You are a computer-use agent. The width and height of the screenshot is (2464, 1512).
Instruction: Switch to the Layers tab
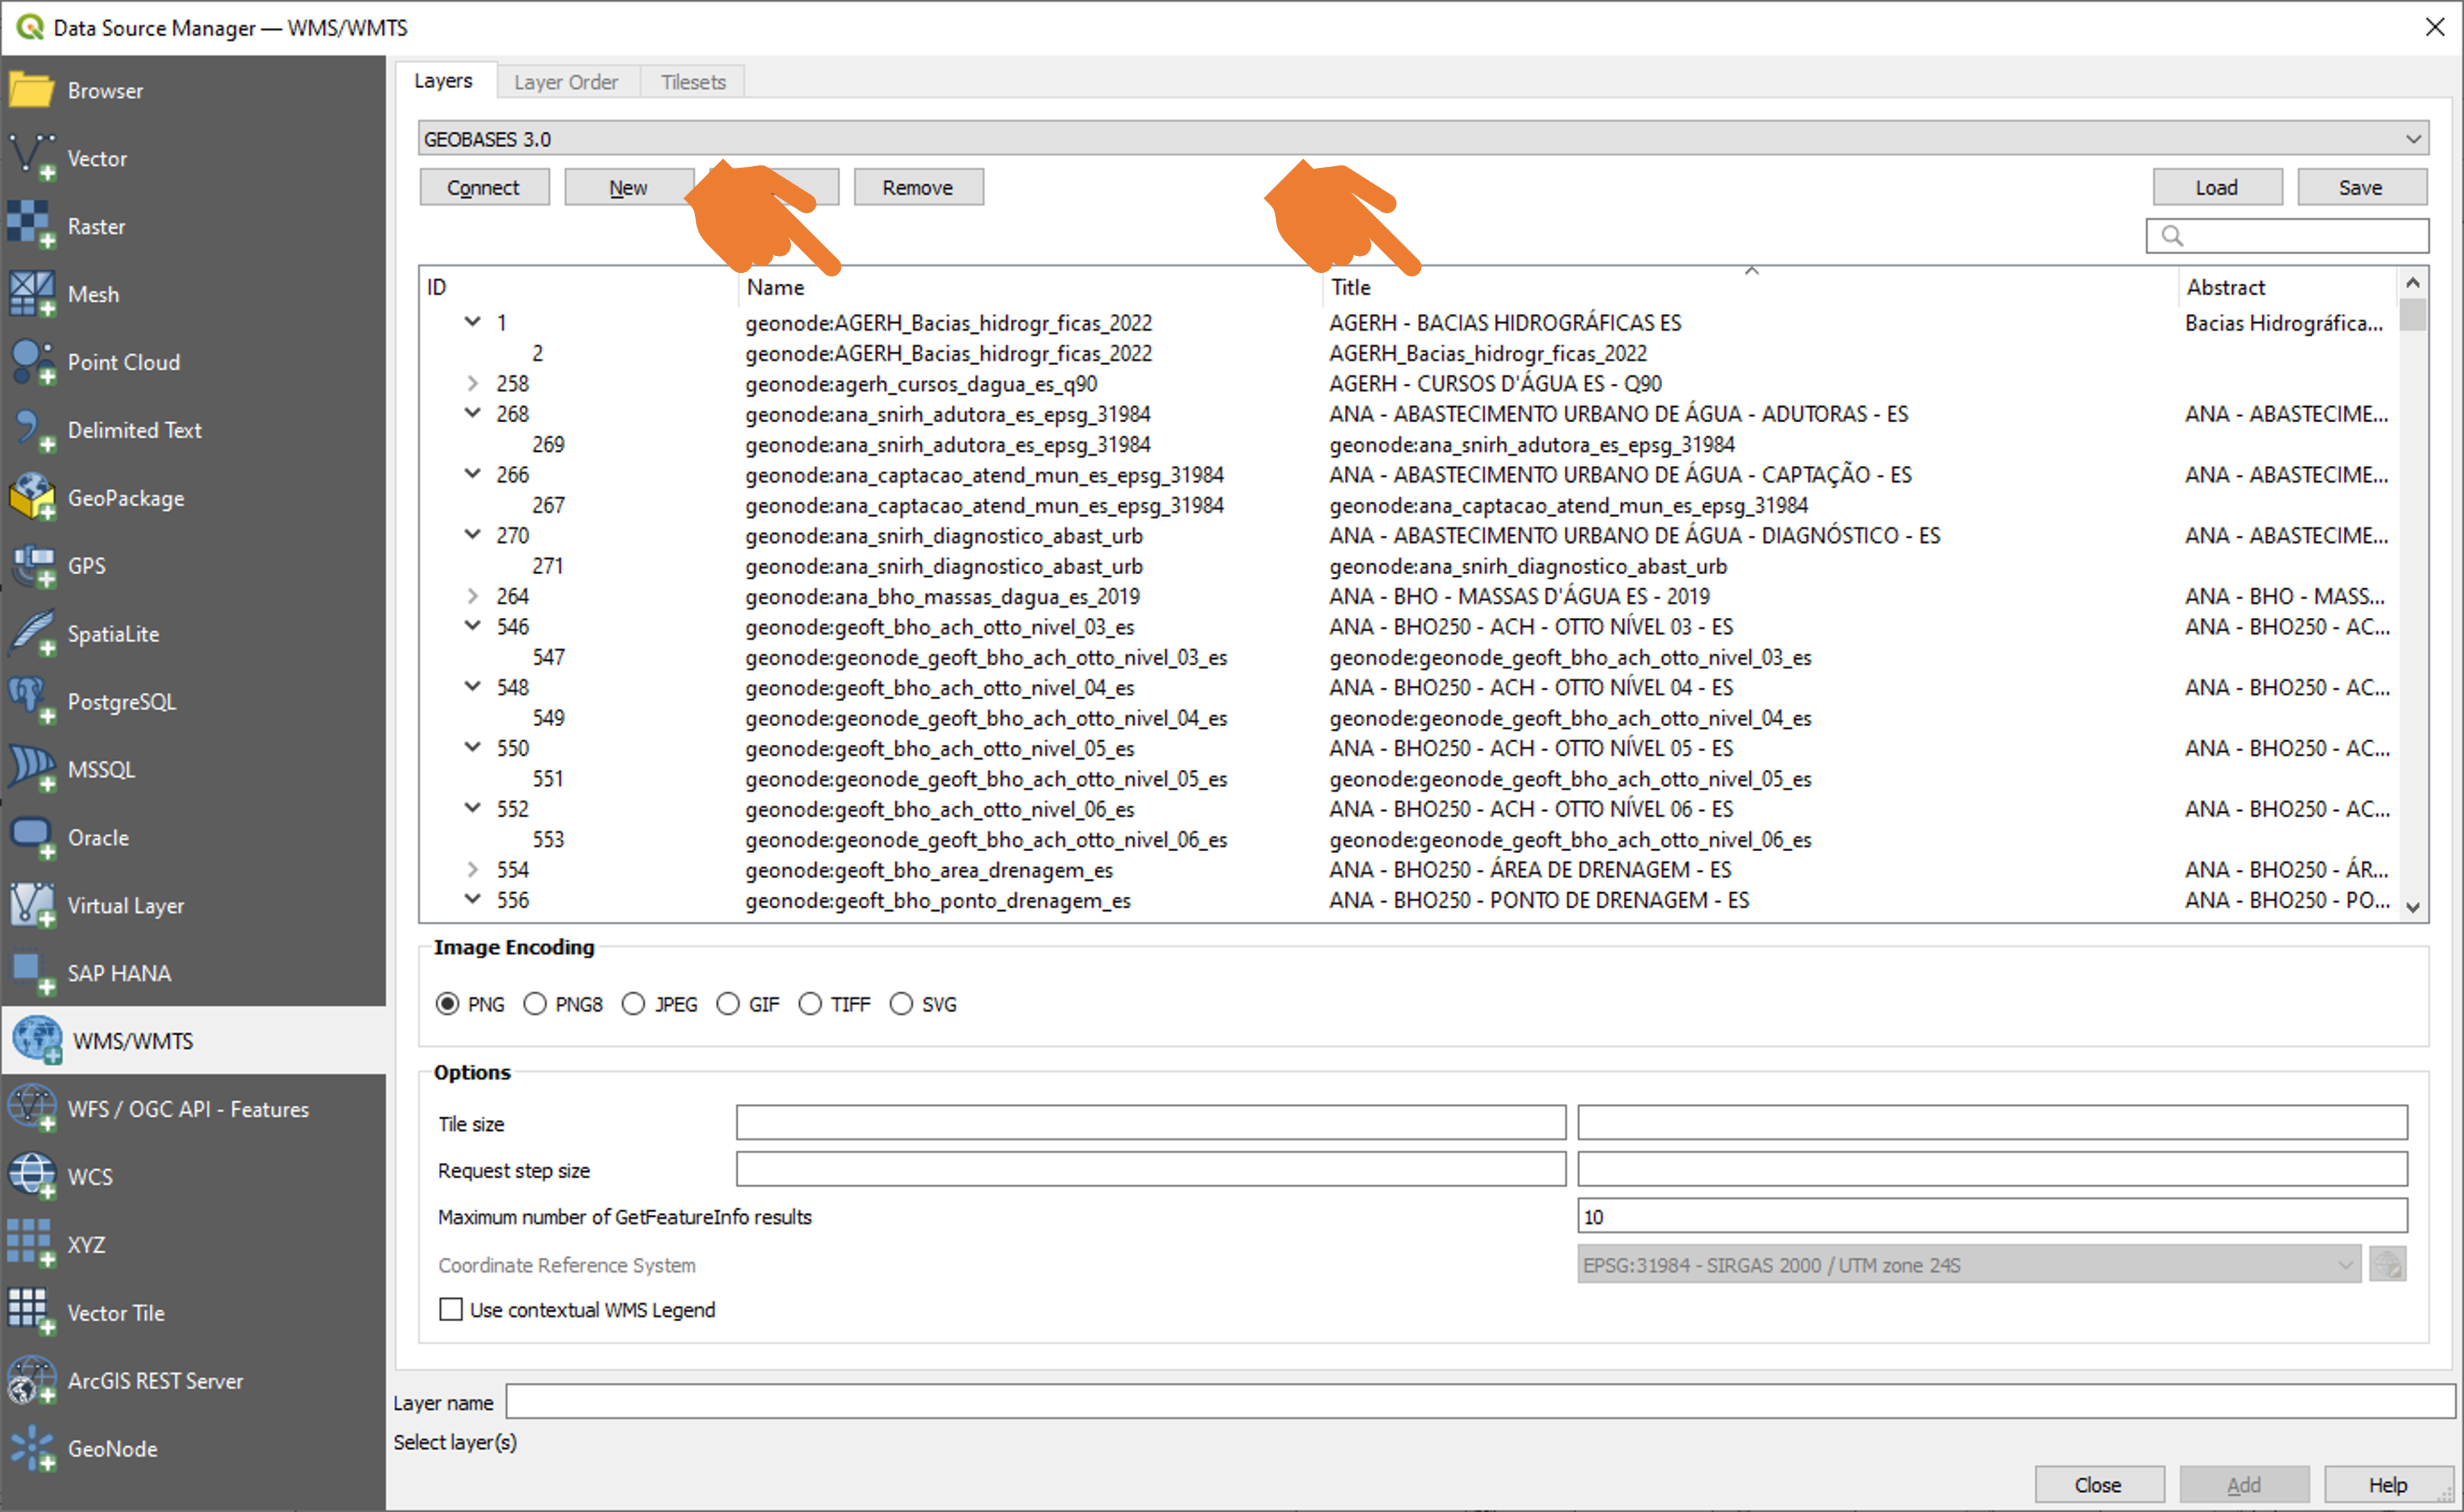[x=444, y=81]
